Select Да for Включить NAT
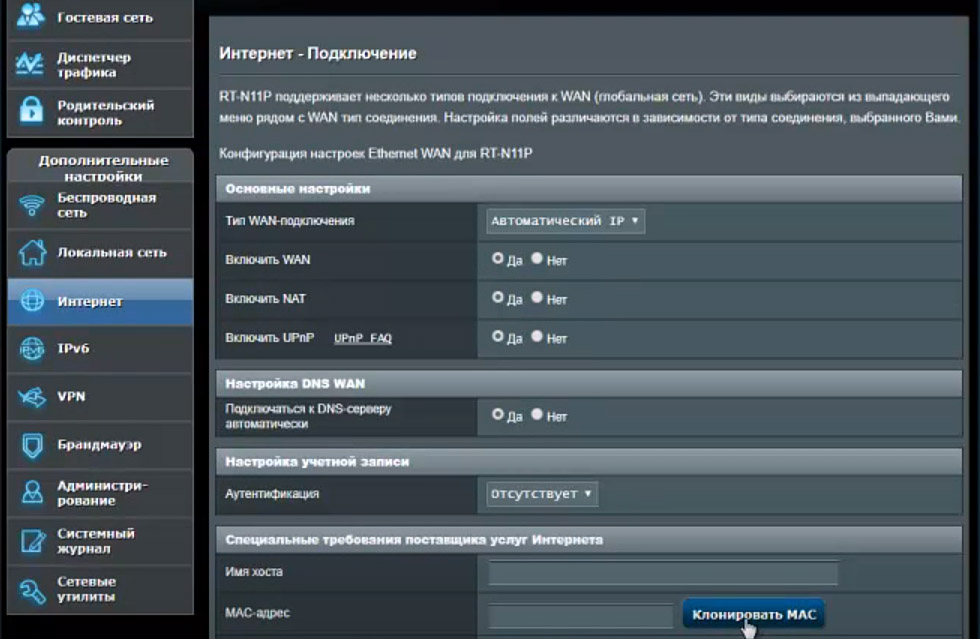 [498, 298]
